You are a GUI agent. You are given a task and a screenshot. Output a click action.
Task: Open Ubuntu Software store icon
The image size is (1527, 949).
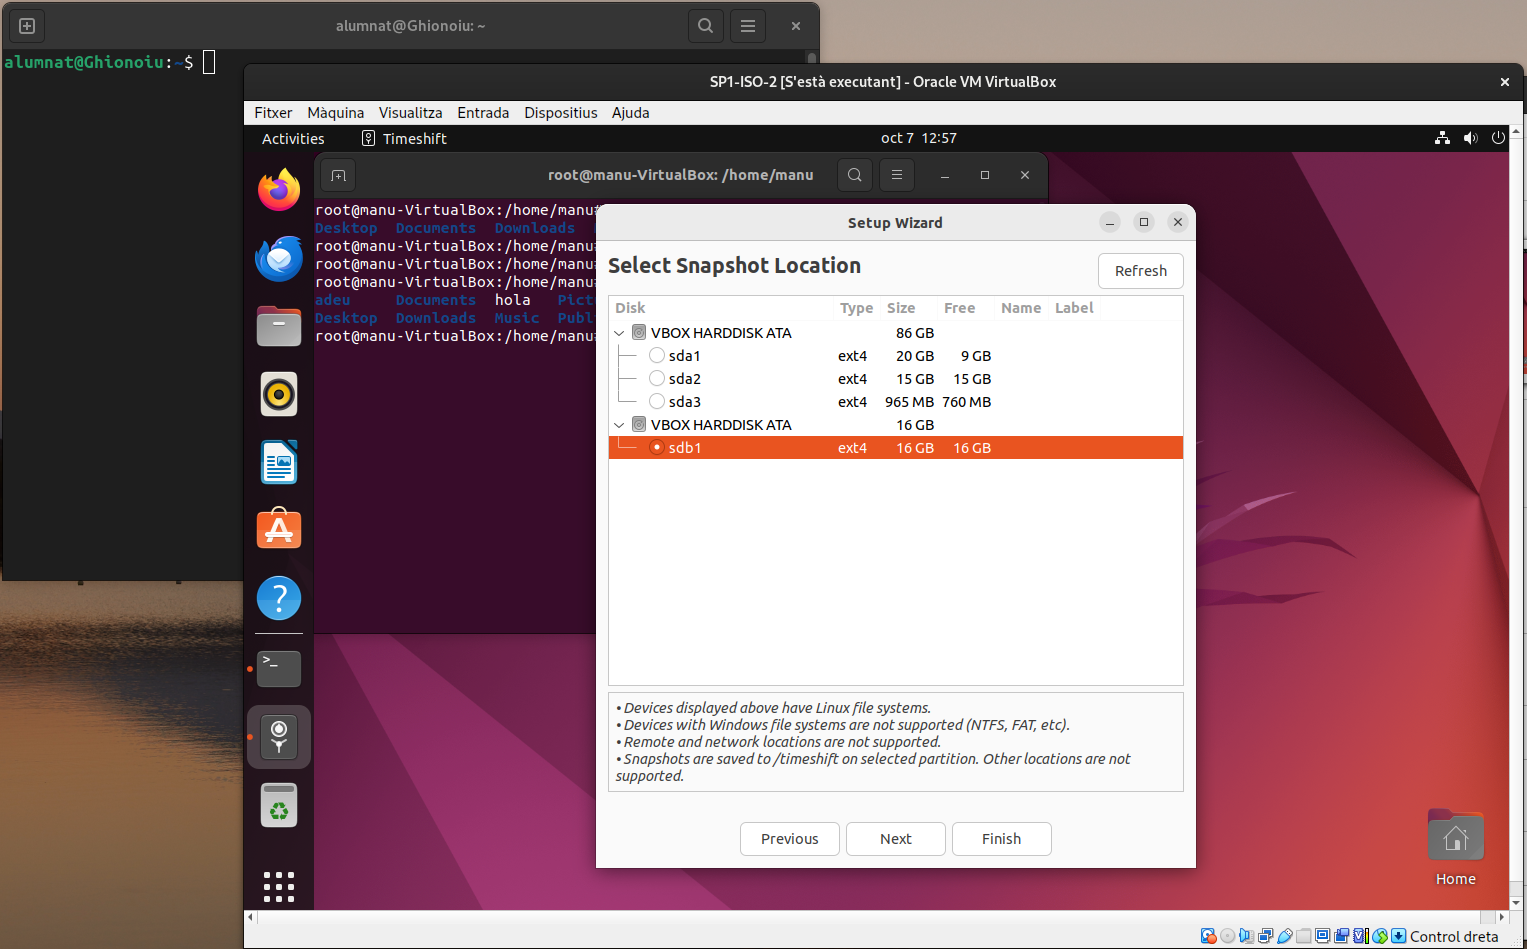tap(279, 529)
